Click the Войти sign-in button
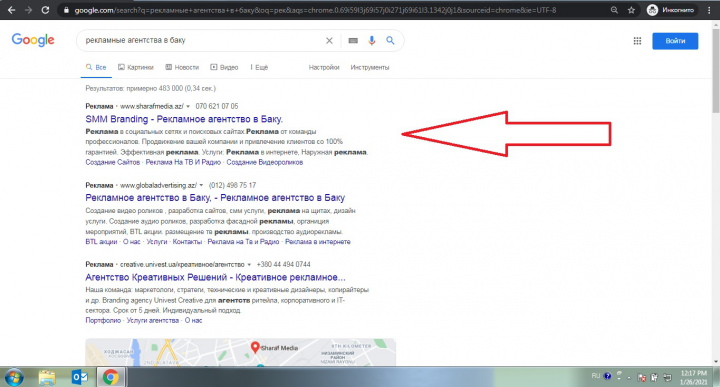Viewport: 720px width, 387px height. pos(675,41)
